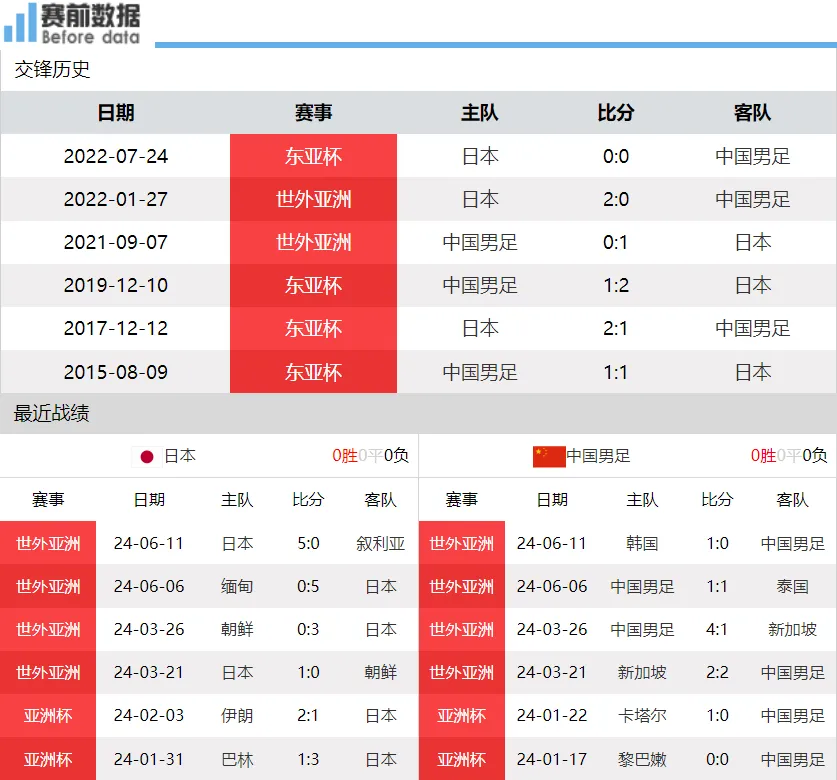Click date 24-03-21 in Japan's results
Image resolution: width=837 pixels, height=780 pixels.
click(x=149, y=672)
